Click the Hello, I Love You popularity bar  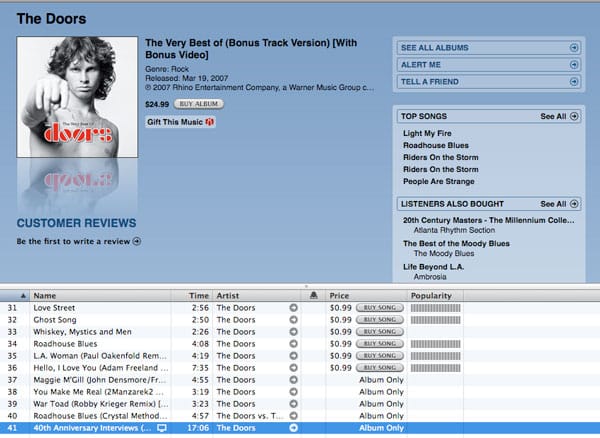tap(435, 368)
